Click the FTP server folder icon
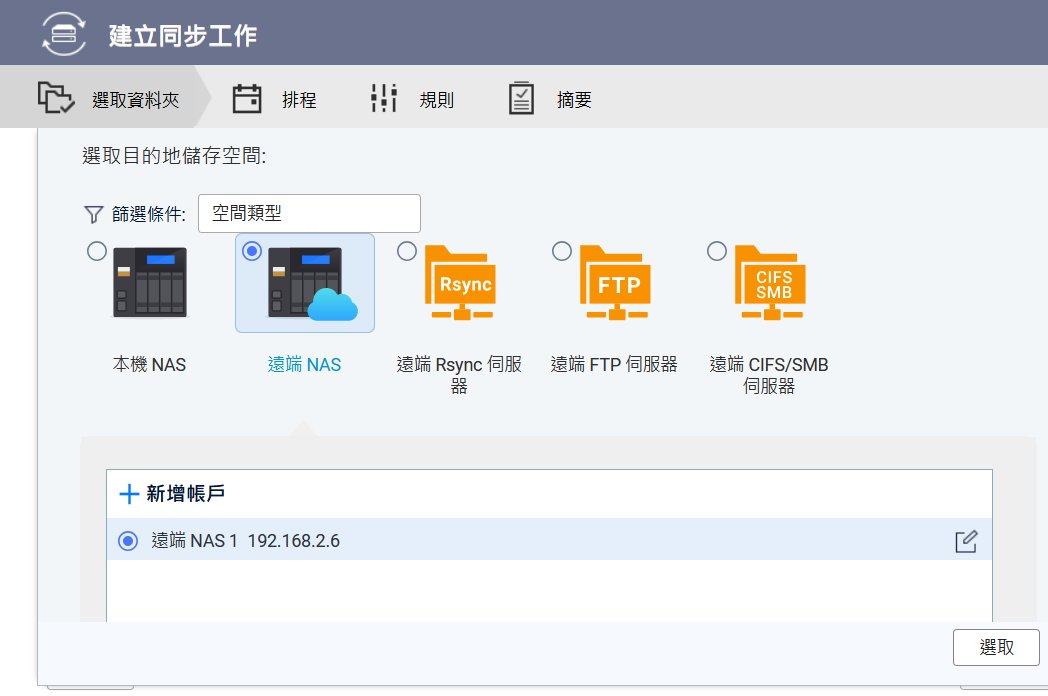 coord(615,283)
